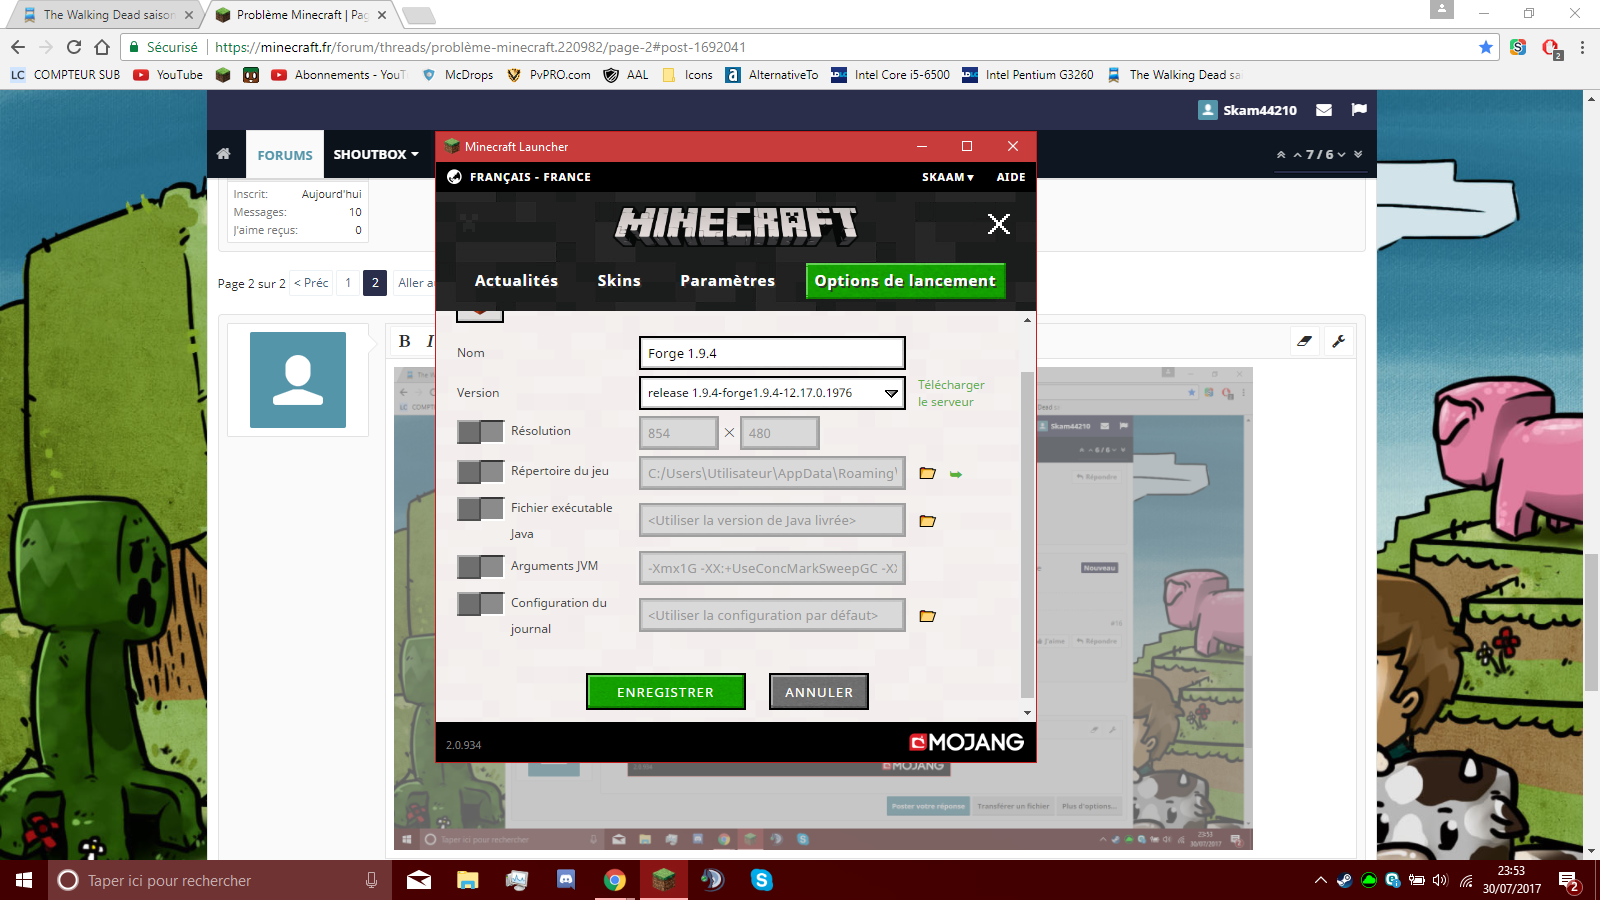Click the screenshot thumbnail in the forum post
The height and width of the screenshot is (900, 1600).
click(824, 608)
